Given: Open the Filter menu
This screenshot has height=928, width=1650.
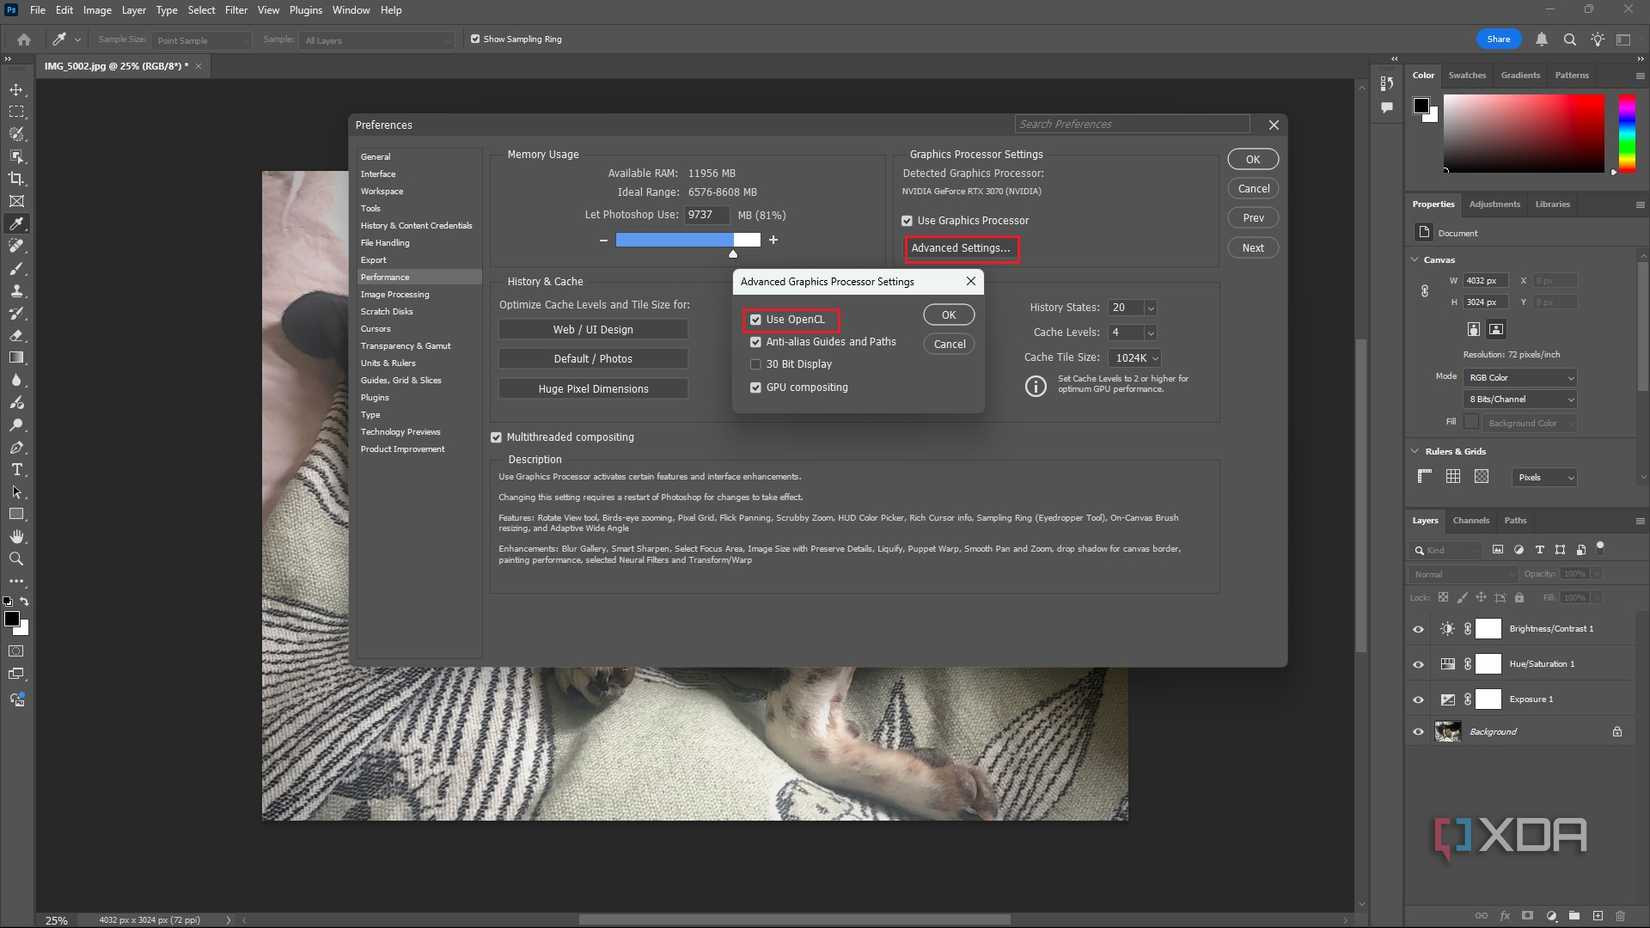Looking at the screenshot, I should pyautogui.click(x=236, y=9).
